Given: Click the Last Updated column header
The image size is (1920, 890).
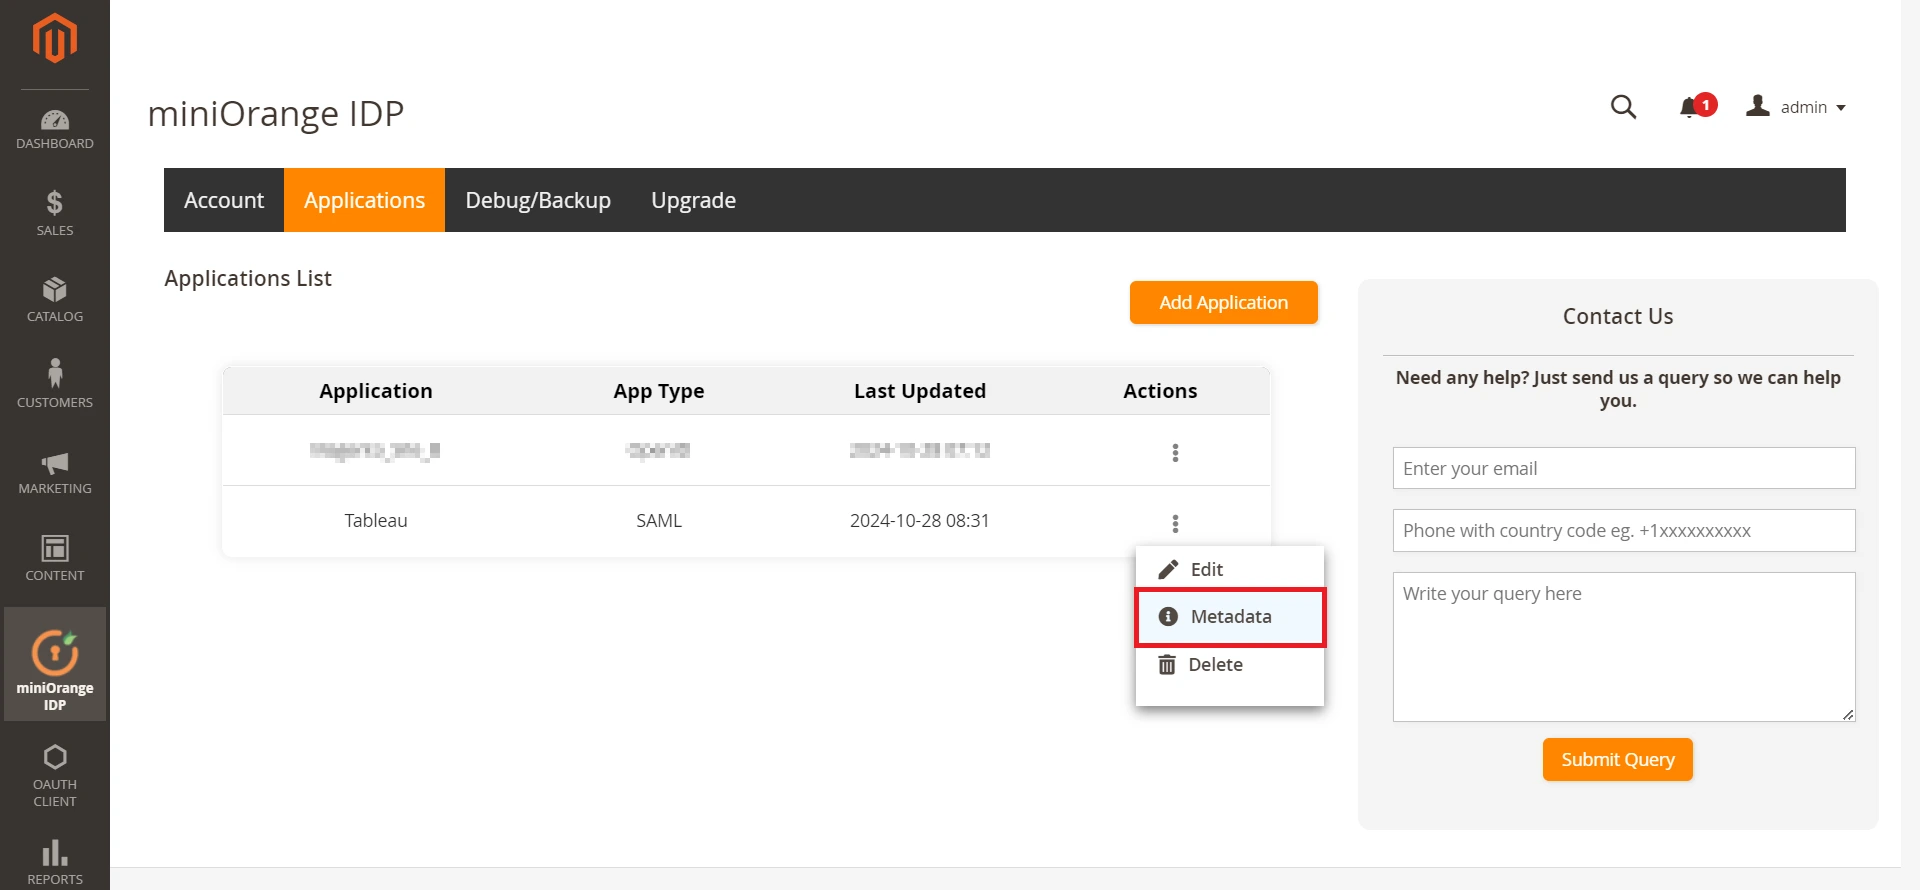Looking at the screenshot, I should pos(919,391).
